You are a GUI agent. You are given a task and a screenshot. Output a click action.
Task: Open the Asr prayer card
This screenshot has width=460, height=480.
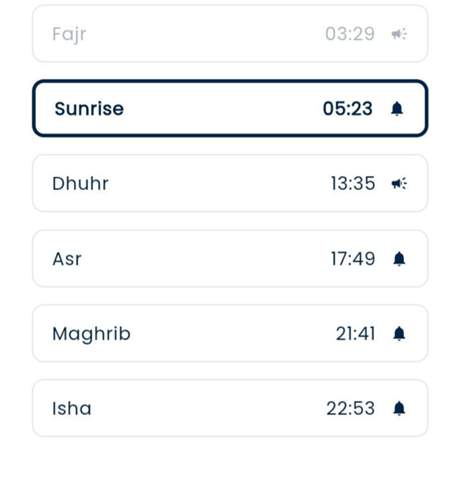[x=230, y=258]
